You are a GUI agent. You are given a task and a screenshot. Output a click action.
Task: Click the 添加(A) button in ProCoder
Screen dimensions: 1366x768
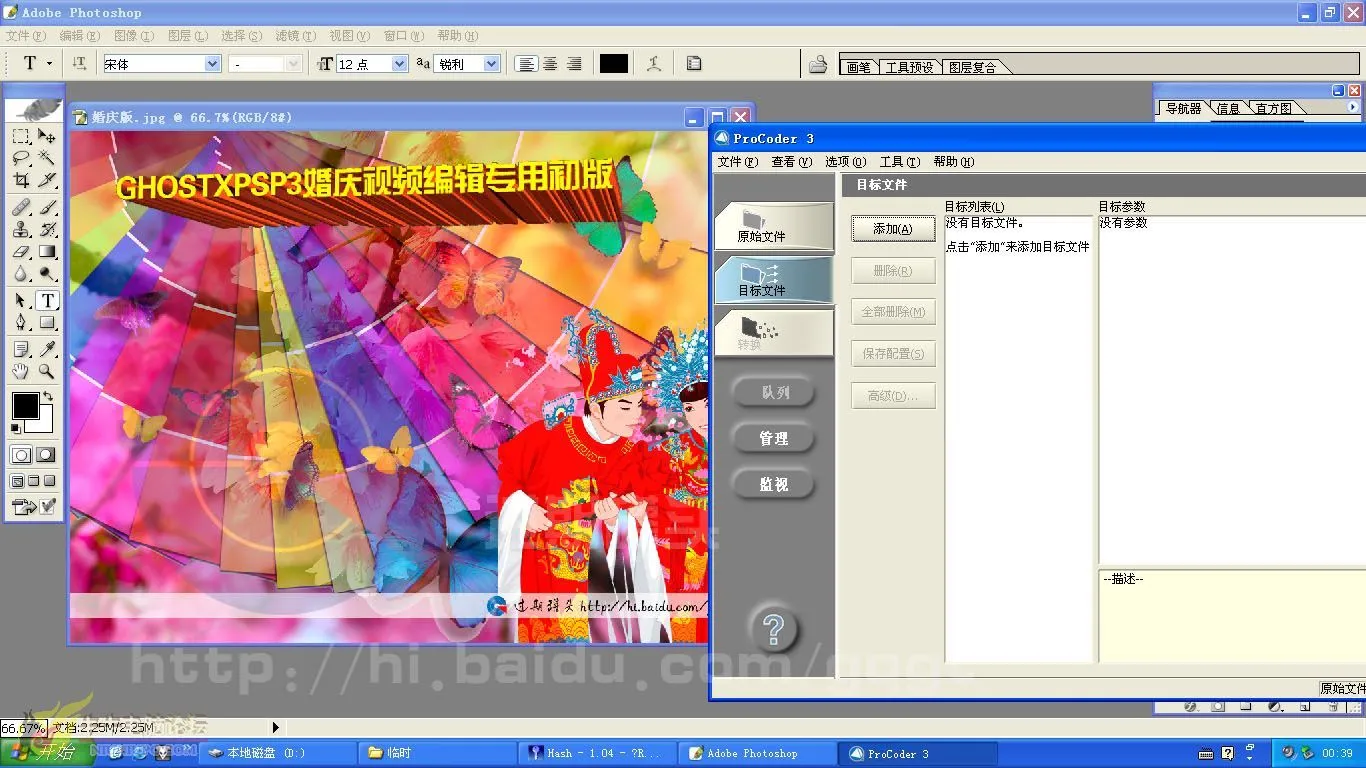(x=892, y=228)
